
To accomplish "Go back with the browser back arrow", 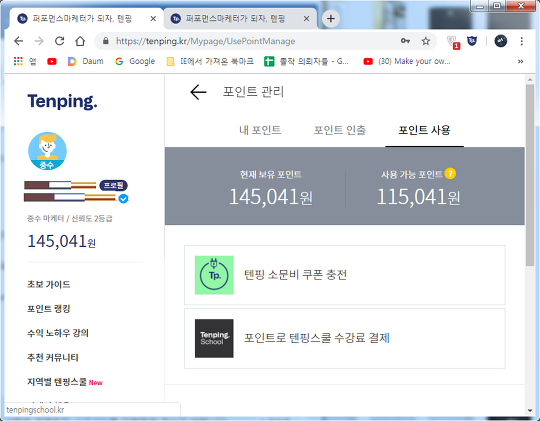I will click(19, 41).
